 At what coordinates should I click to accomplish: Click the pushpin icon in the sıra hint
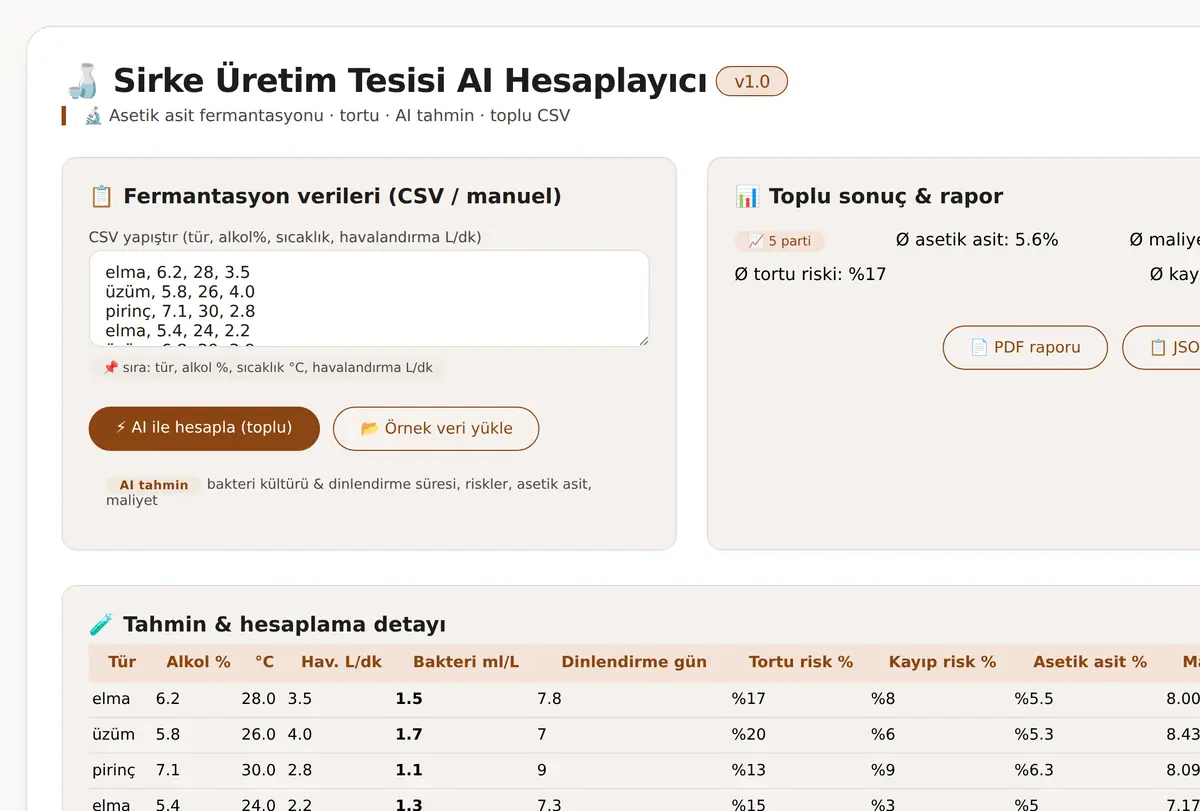[110, 368]
